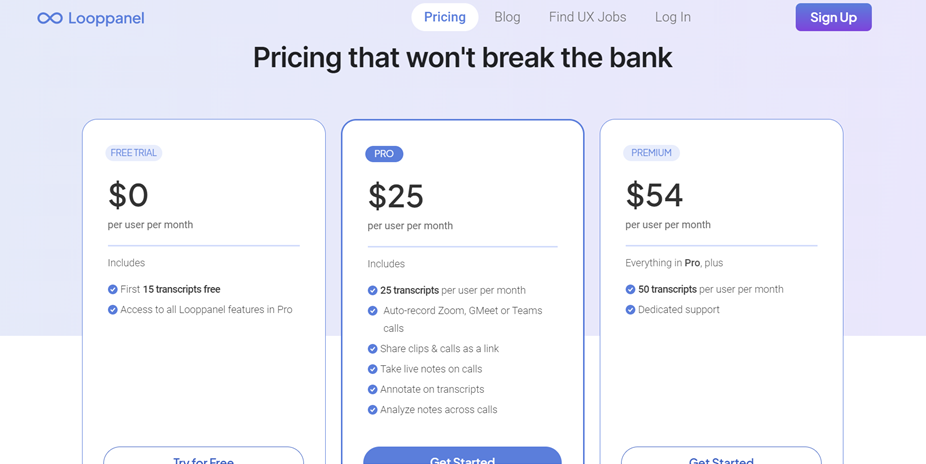Click Get Started under Premium plan
Image resolution: width=926 pixels, height=464 pixels.
pyautogui.click(x=721, y=456)
